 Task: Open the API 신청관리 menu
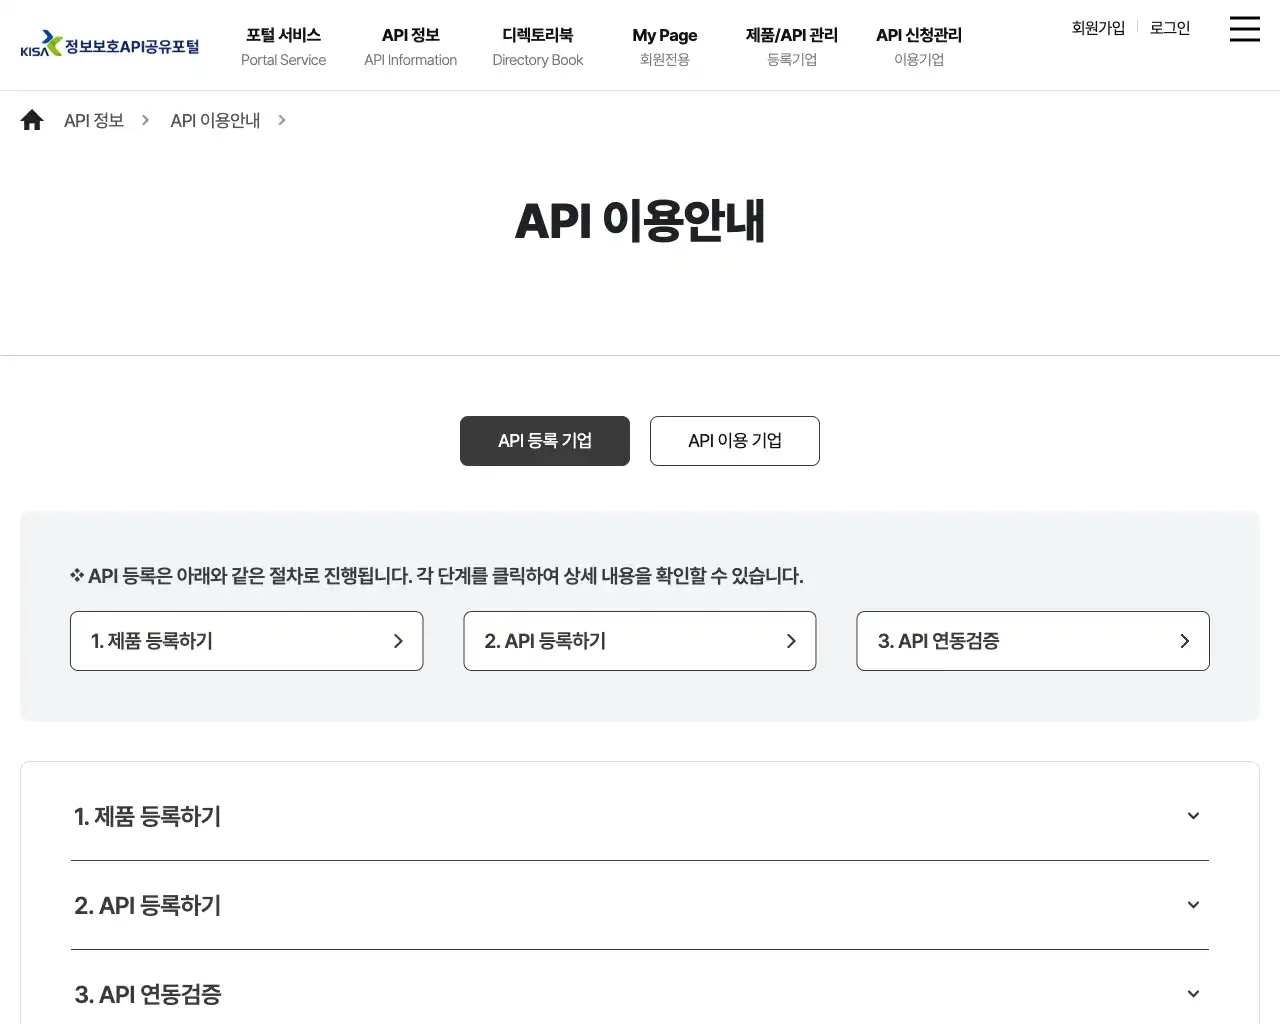pos(918,46)
